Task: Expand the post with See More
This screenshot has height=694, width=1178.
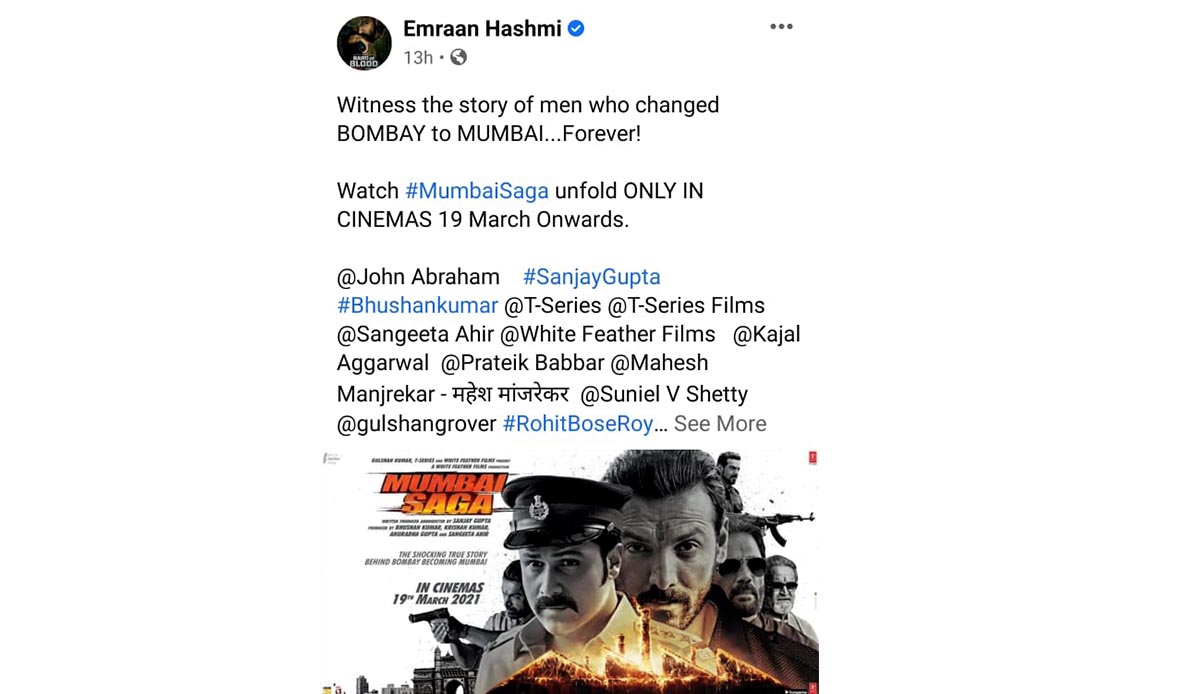Action: coord(720,424)
